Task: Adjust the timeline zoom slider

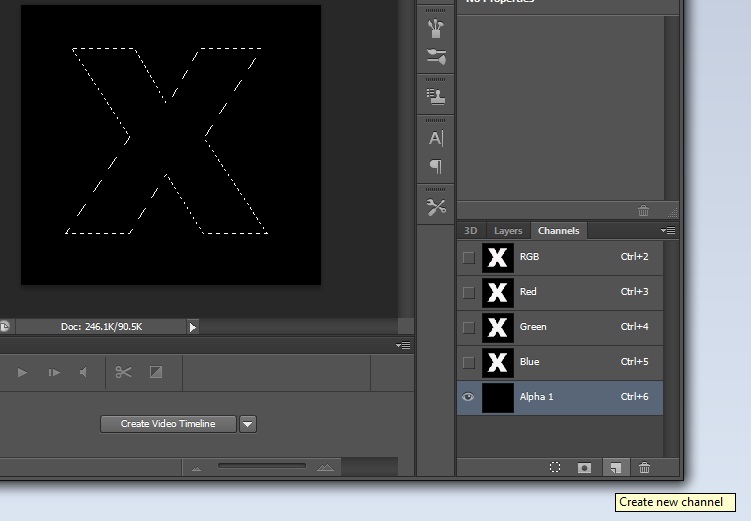Action: point(262,465)
